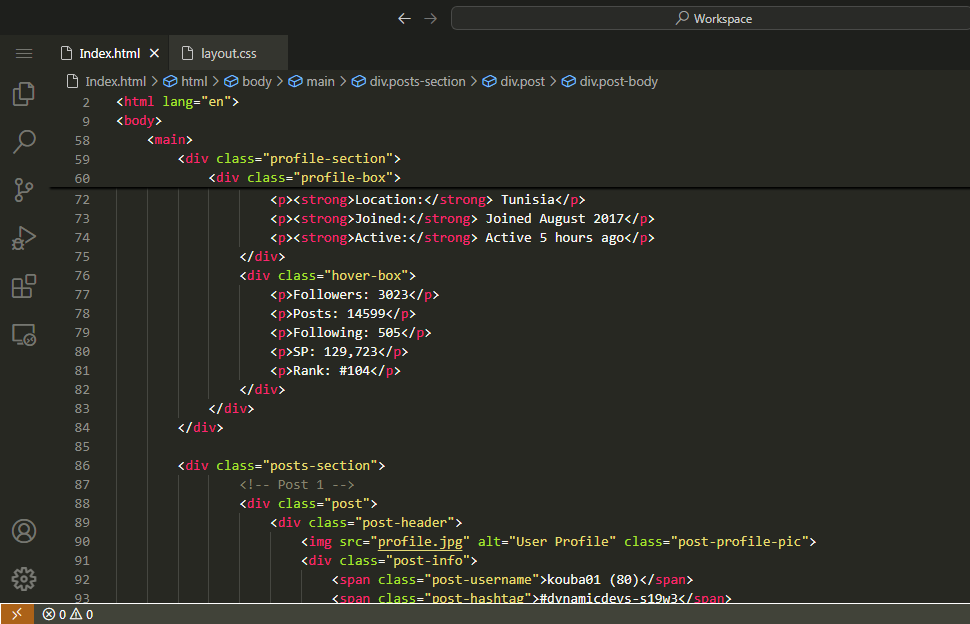Viewport: 970px width, 624px height.
Task: Open the Manage gear settings icon
Action: coord(24,578)
